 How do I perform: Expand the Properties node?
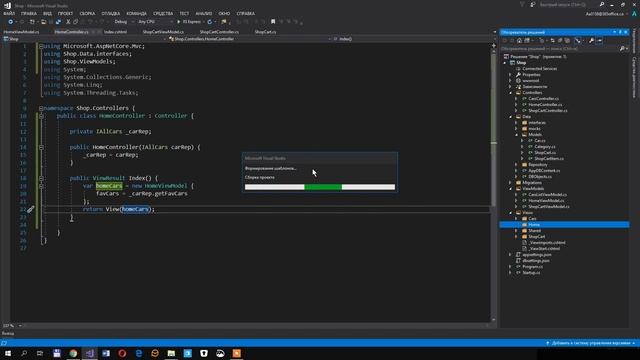click(x=510, y=75)
